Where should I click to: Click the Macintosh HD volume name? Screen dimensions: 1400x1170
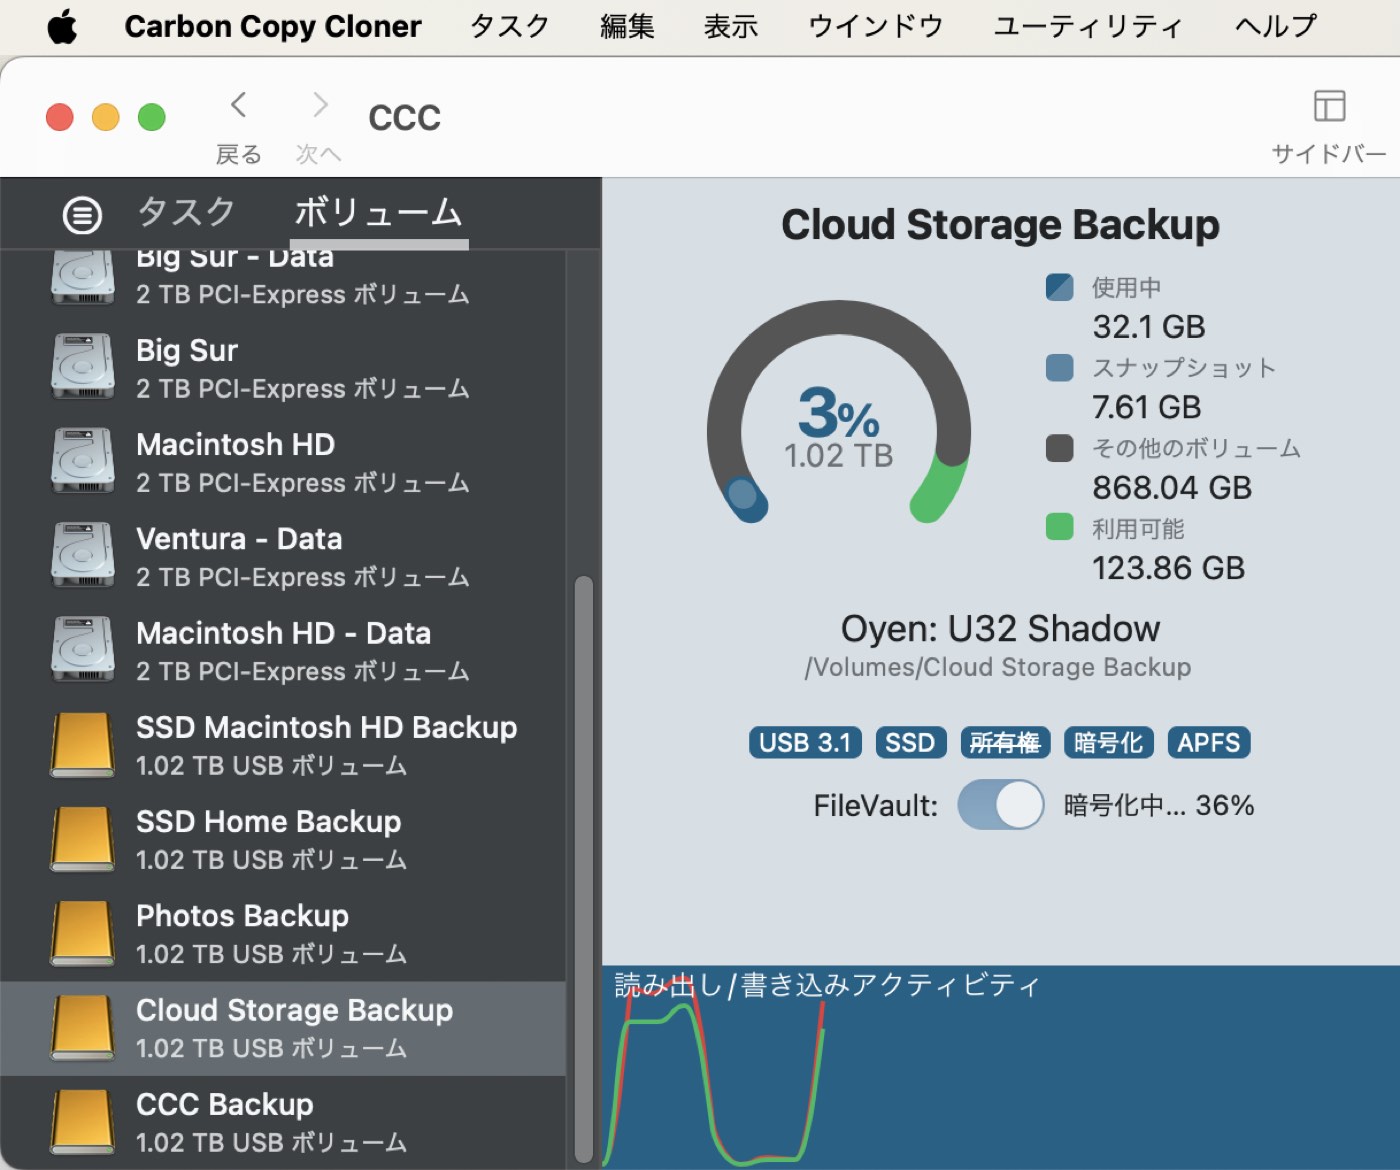[236, 445]
